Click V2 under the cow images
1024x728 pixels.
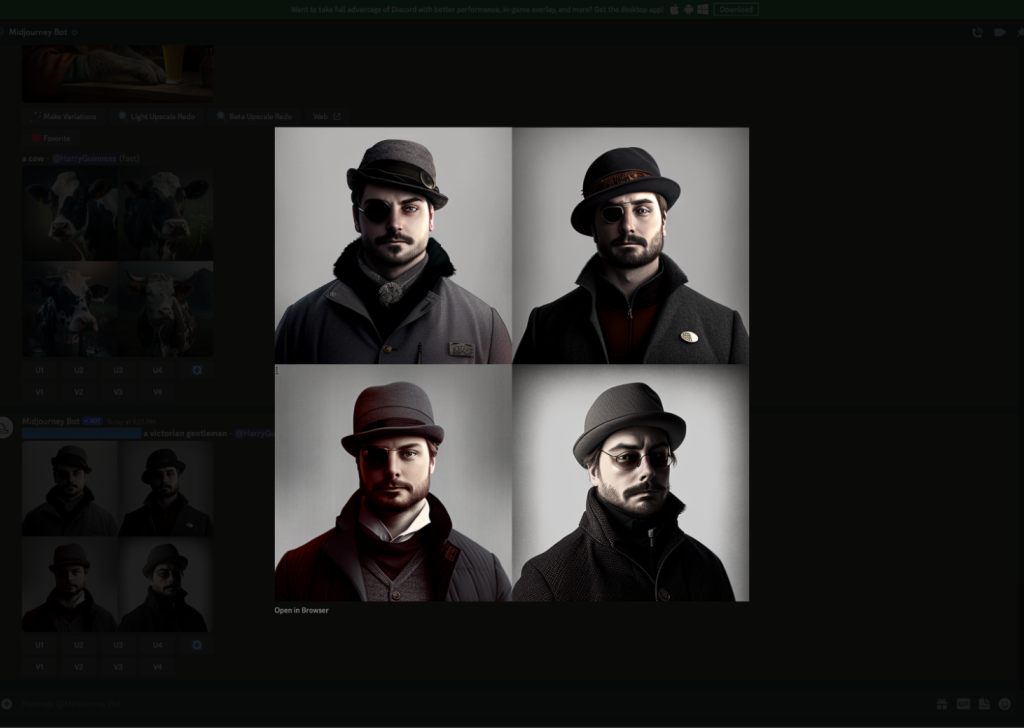point(79,392)
